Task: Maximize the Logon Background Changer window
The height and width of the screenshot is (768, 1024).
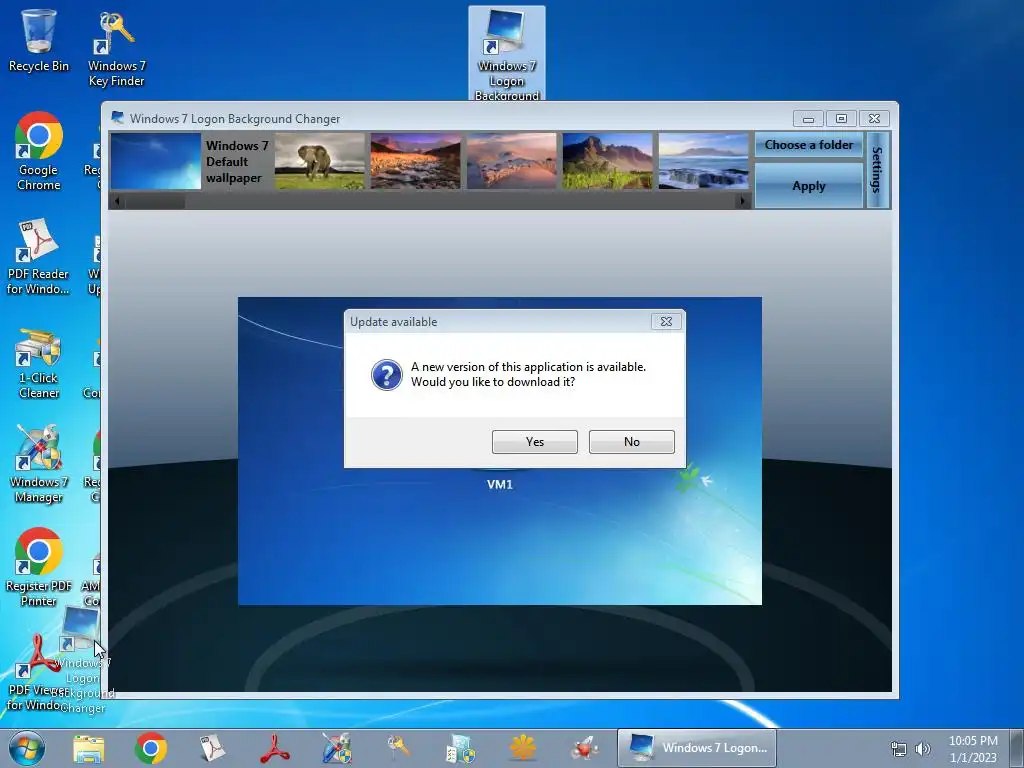Action: (x=841, y=119)
